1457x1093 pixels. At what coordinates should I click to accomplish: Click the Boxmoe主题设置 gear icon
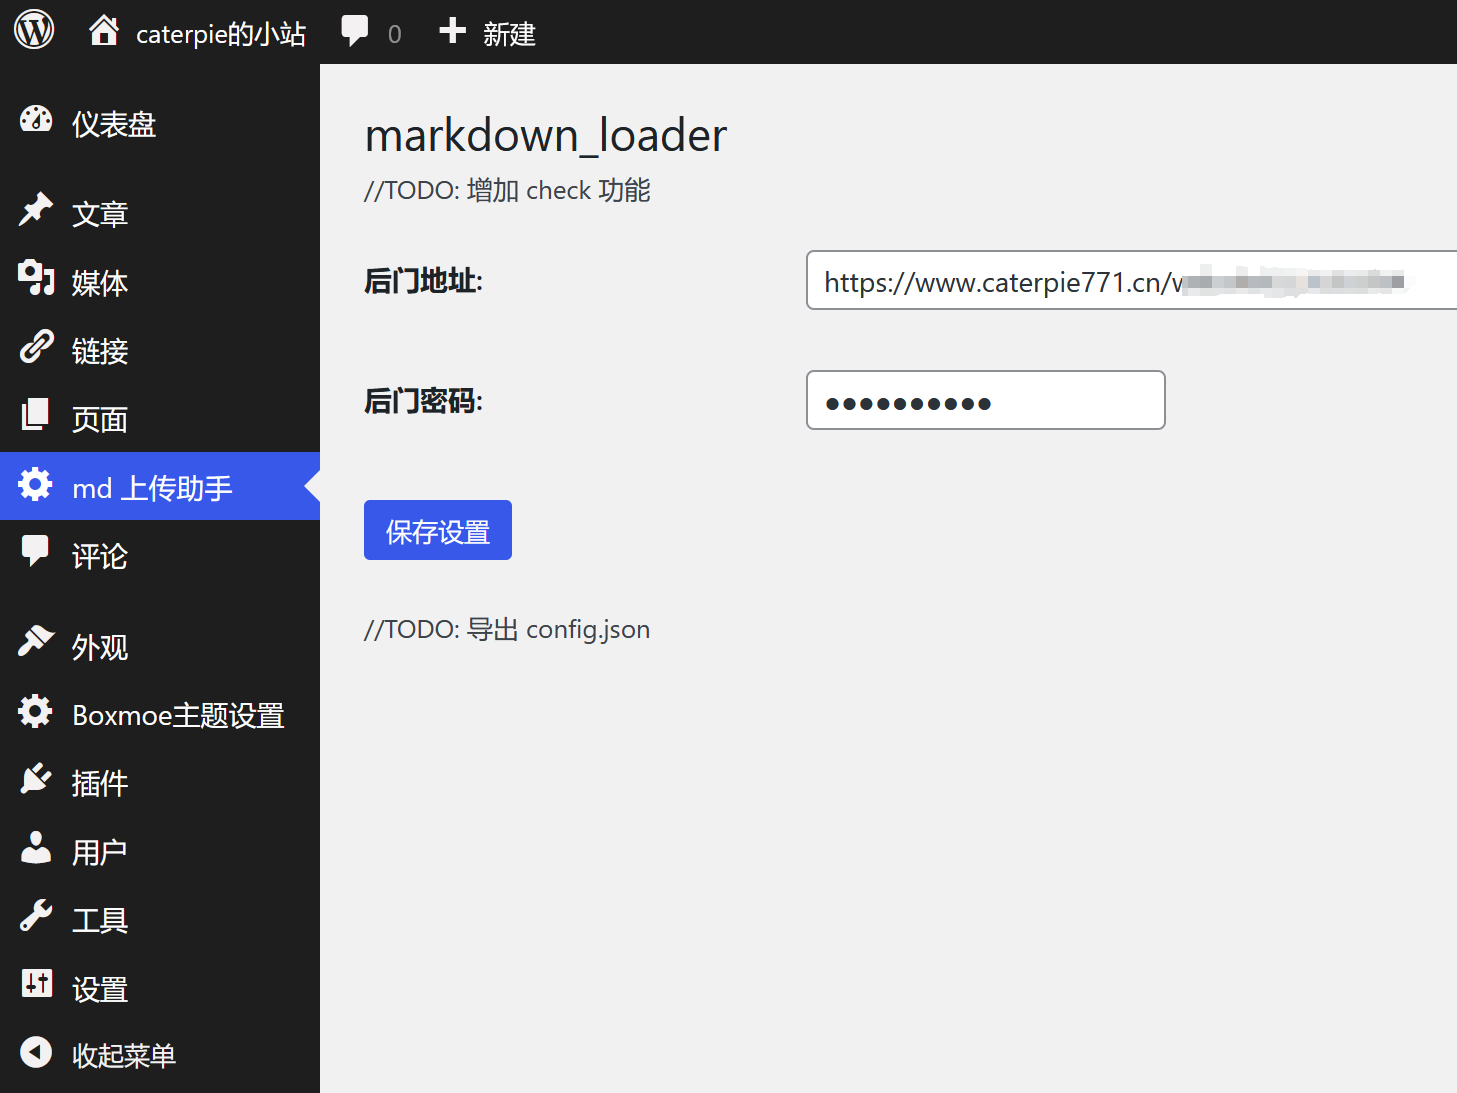(36, 711)
